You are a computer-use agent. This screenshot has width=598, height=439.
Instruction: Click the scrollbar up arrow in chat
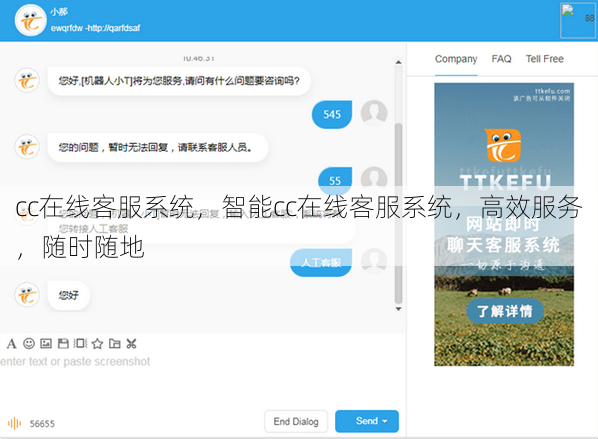[x=399, y=62]
